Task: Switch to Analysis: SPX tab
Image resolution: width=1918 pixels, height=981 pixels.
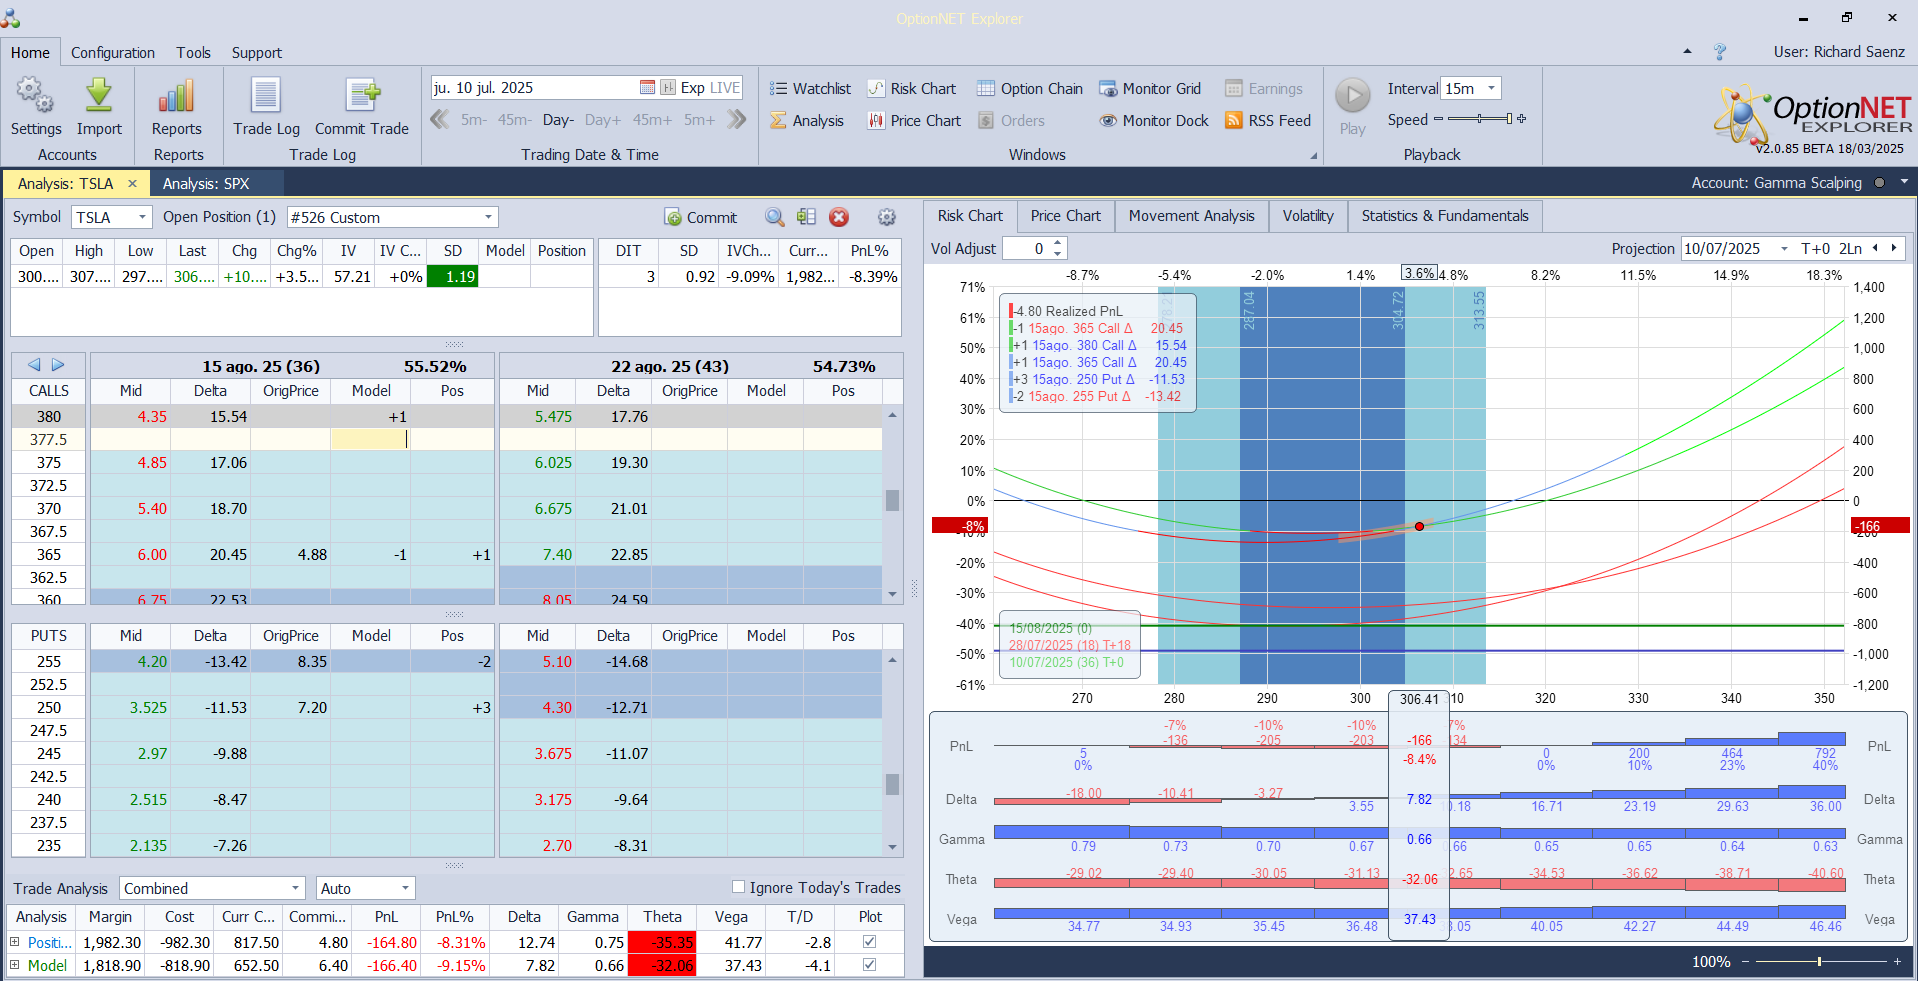Action: pyautogui.click(x=206, y=184)
